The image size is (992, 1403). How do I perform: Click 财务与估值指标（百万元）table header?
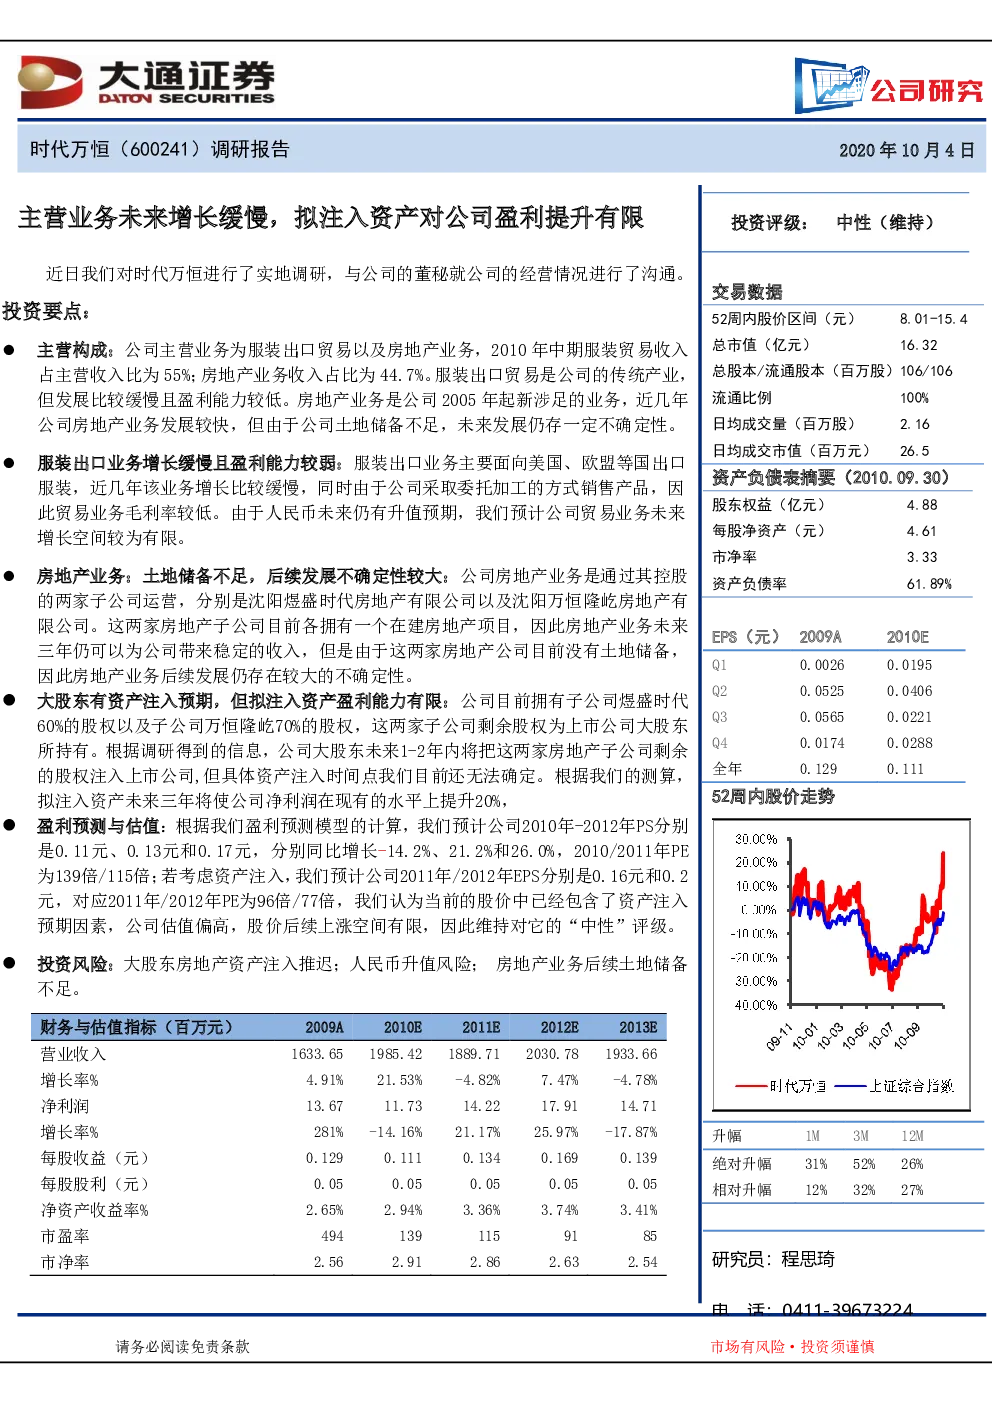136,1027
